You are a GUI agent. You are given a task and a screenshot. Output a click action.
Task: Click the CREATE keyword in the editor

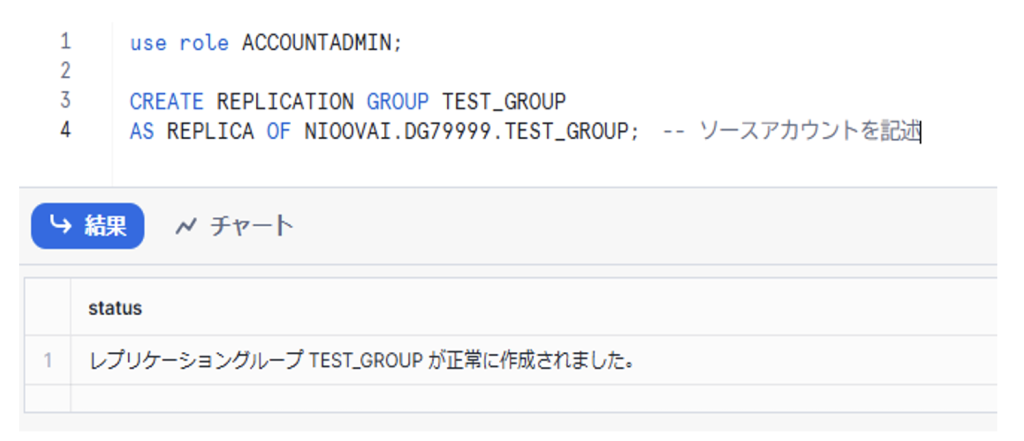(x=166, y=101)
